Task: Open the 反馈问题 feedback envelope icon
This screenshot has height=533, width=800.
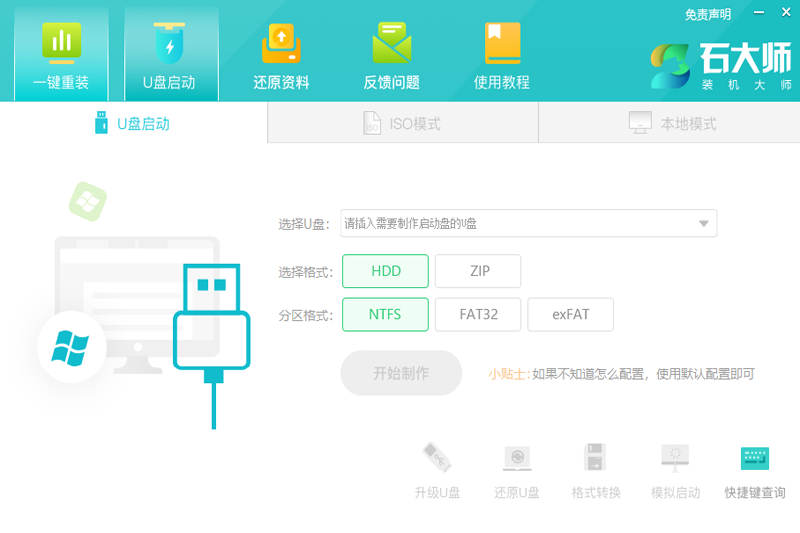Action: click(391, 45)
